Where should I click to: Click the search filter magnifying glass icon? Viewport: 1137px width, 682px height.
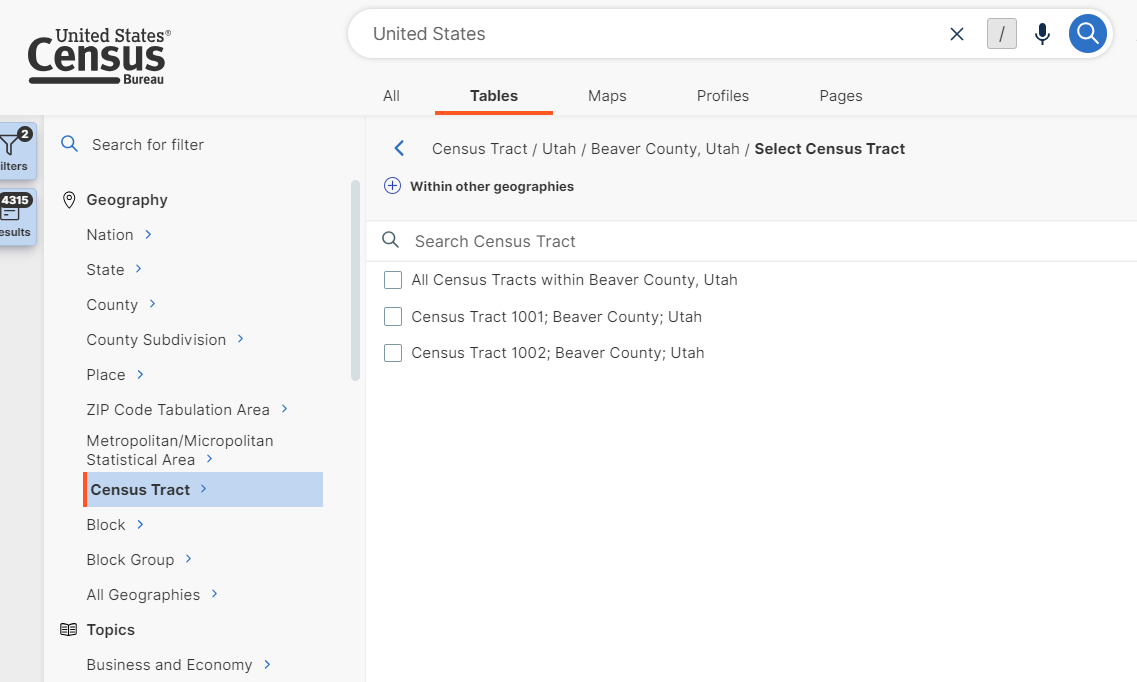pos(69,144)
